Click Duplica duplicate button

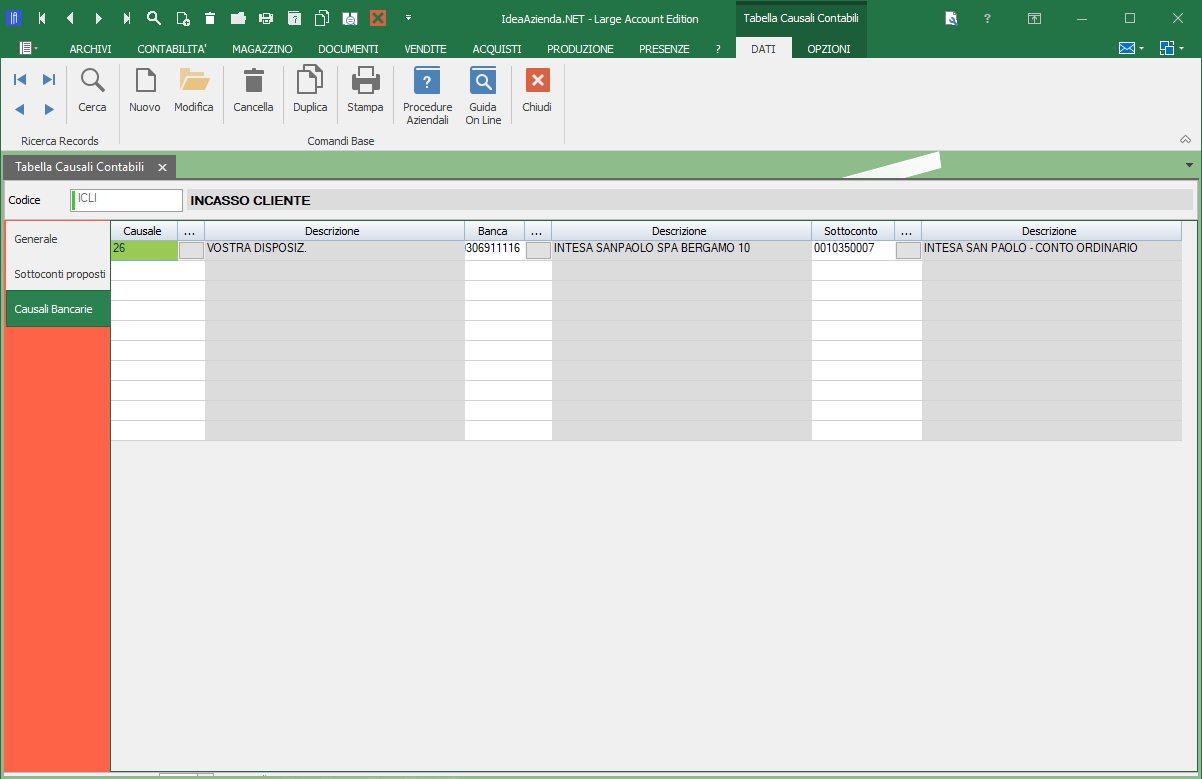coord(310,91)
